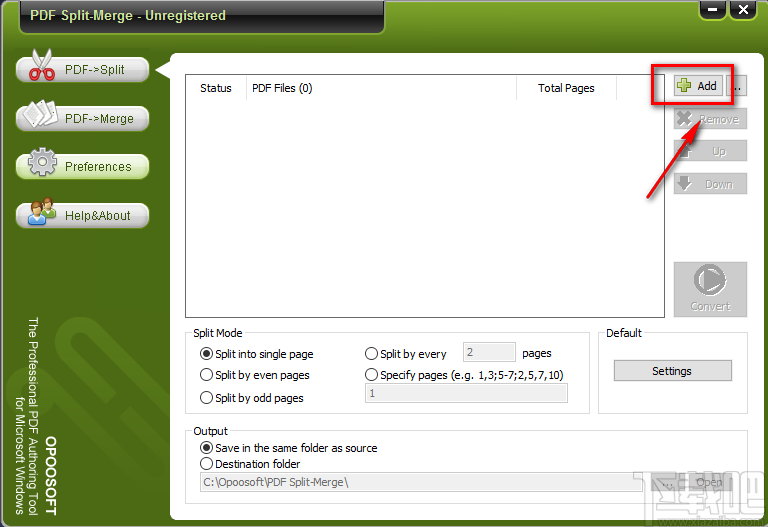The height and width of the screenshot is (527, 768).
Task: Open the Help&About section
Action: coord(82,216)
